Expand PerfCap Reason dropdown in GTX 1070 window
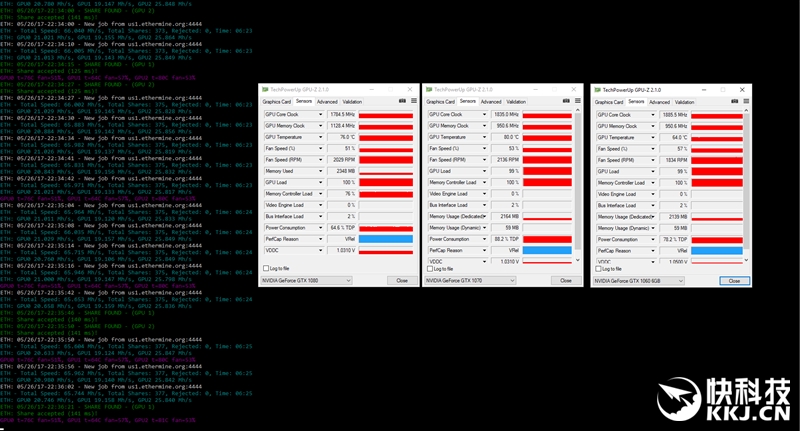The image size is (800, 431). (484, 250)
